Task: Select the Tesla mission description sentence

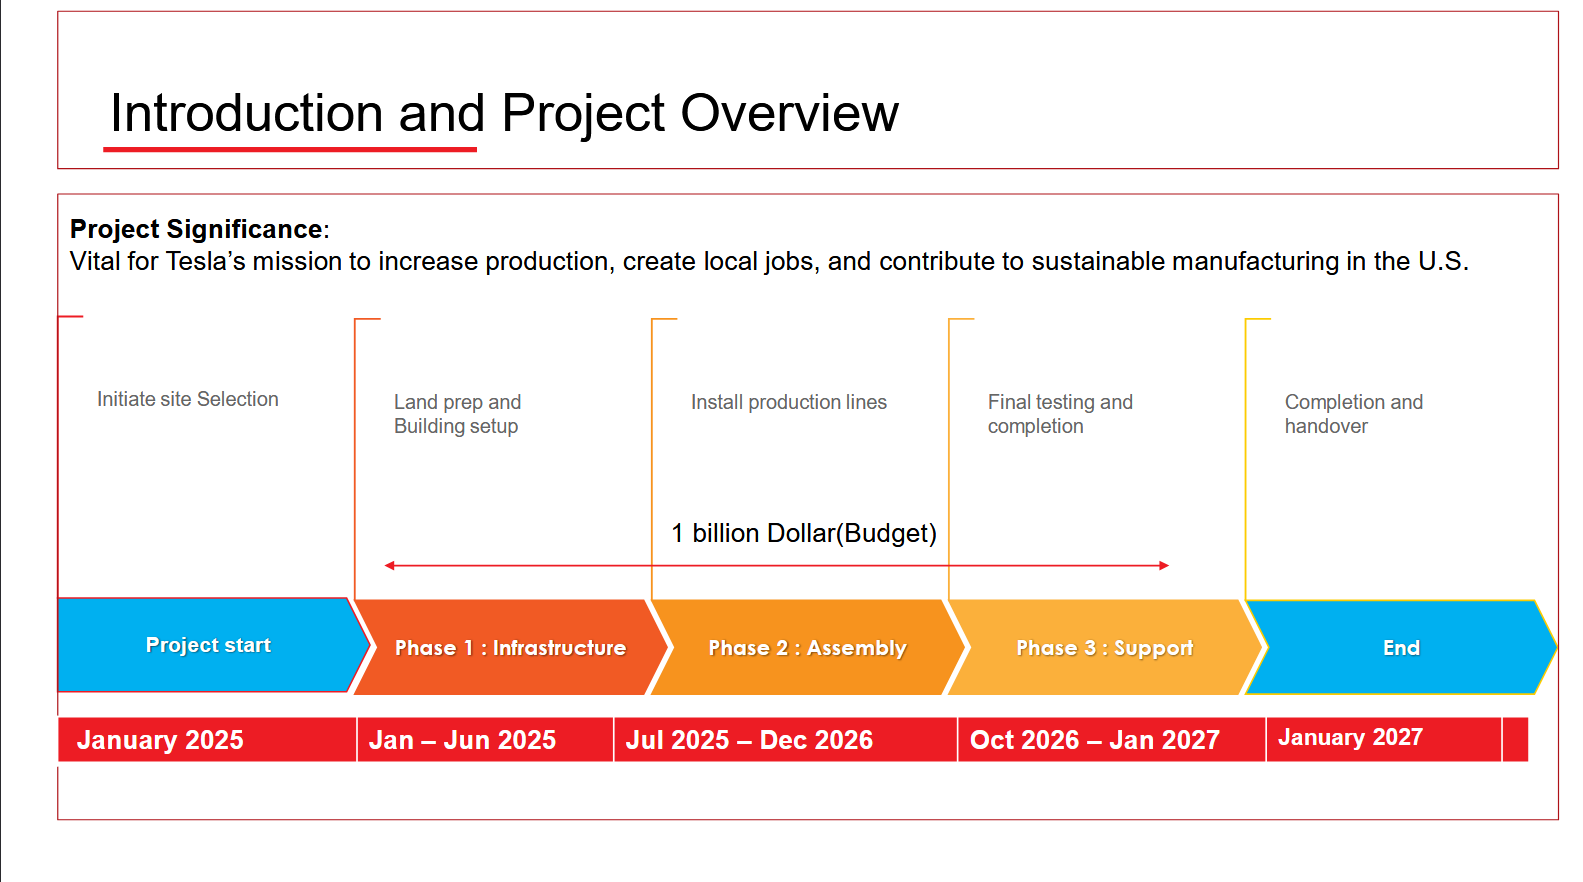Action: click(x=768, y=262)
